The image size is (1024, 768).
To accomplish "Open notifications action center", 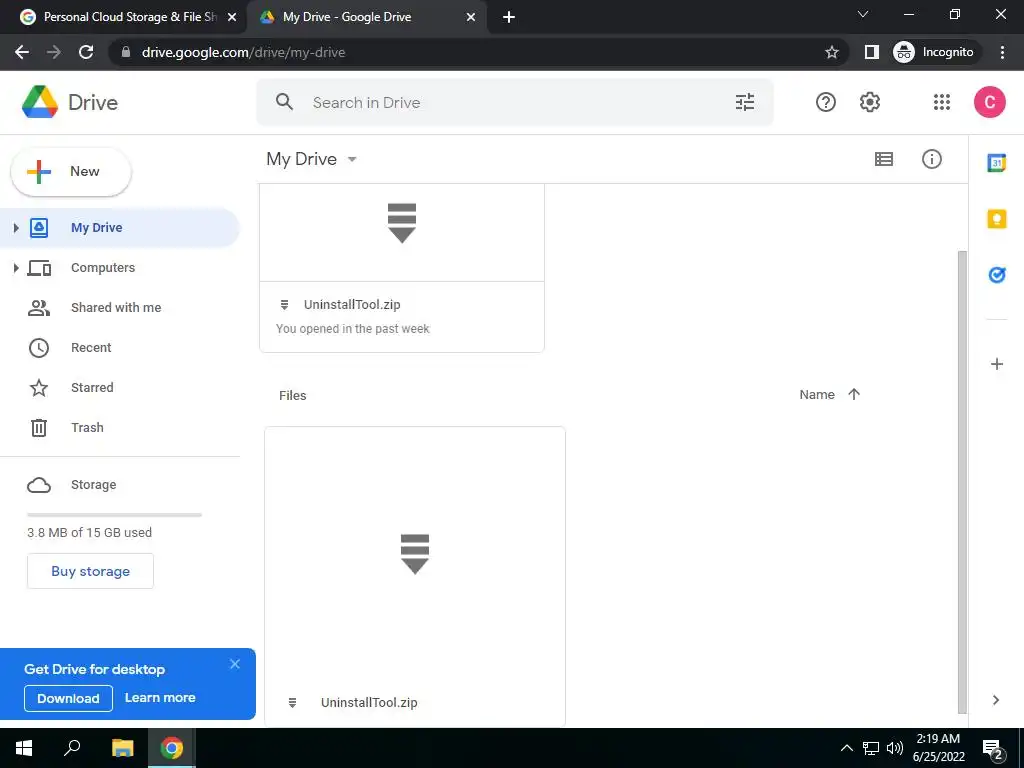I will tap(992, 749).
